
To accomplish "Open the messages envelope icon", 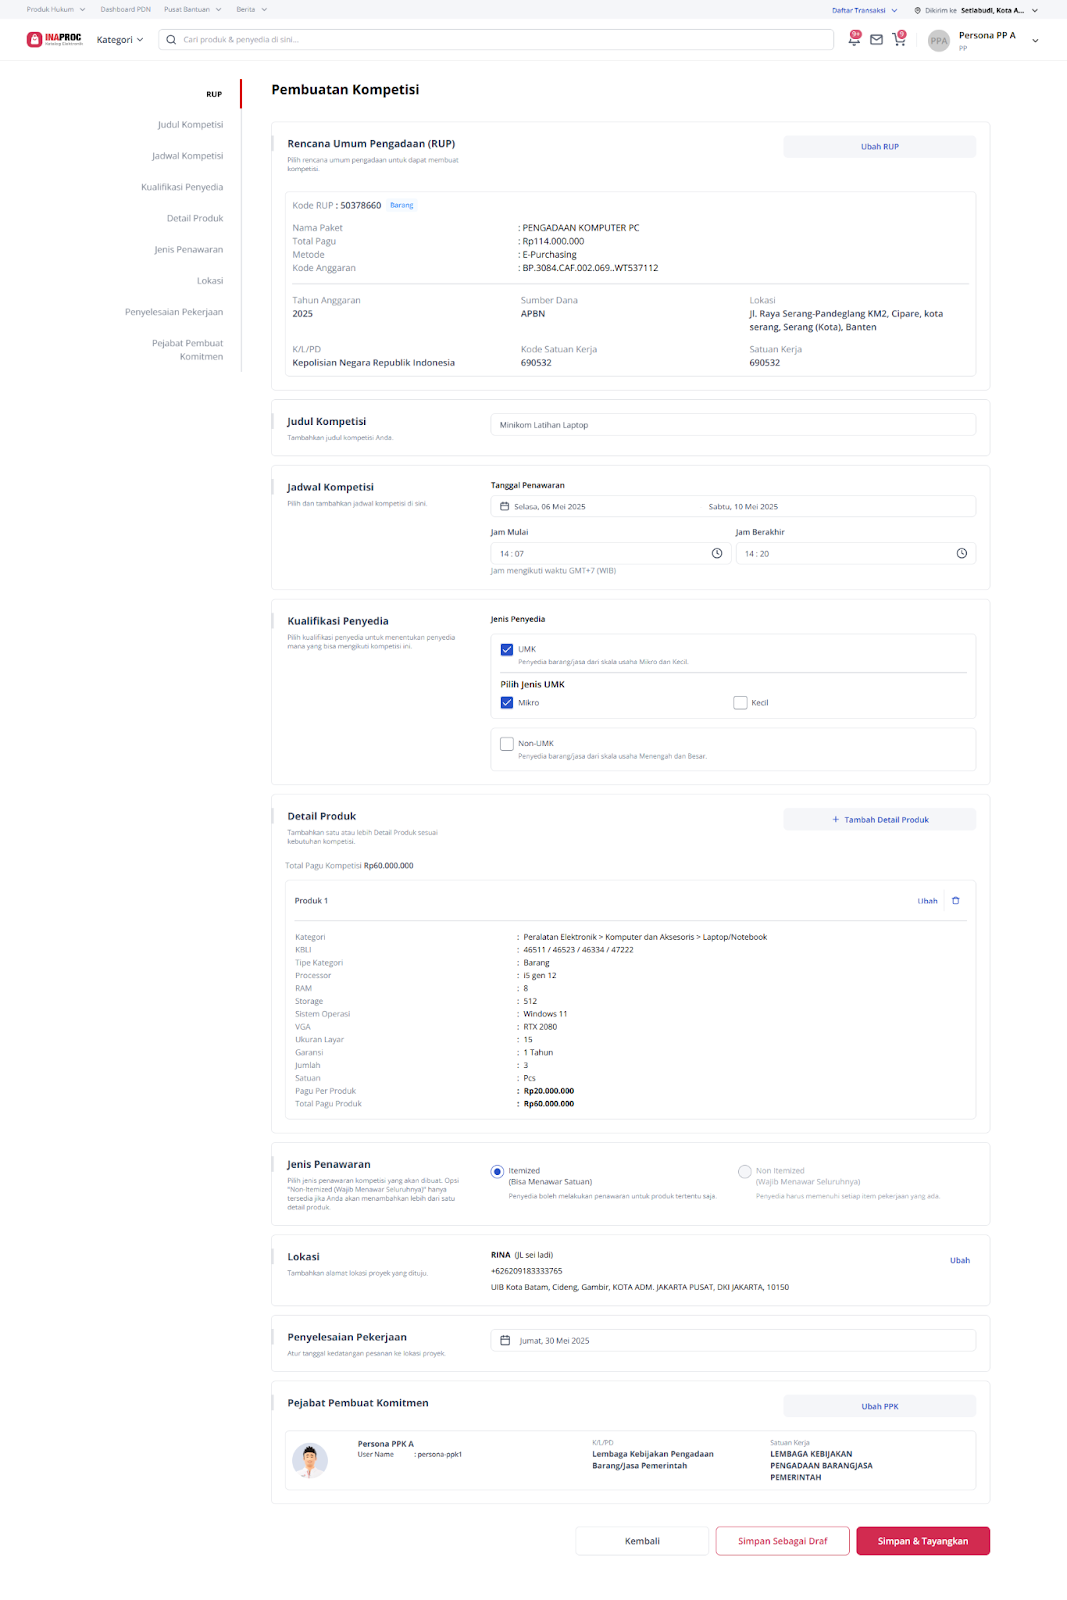I will pyautogui.click(x=876, y=40).
